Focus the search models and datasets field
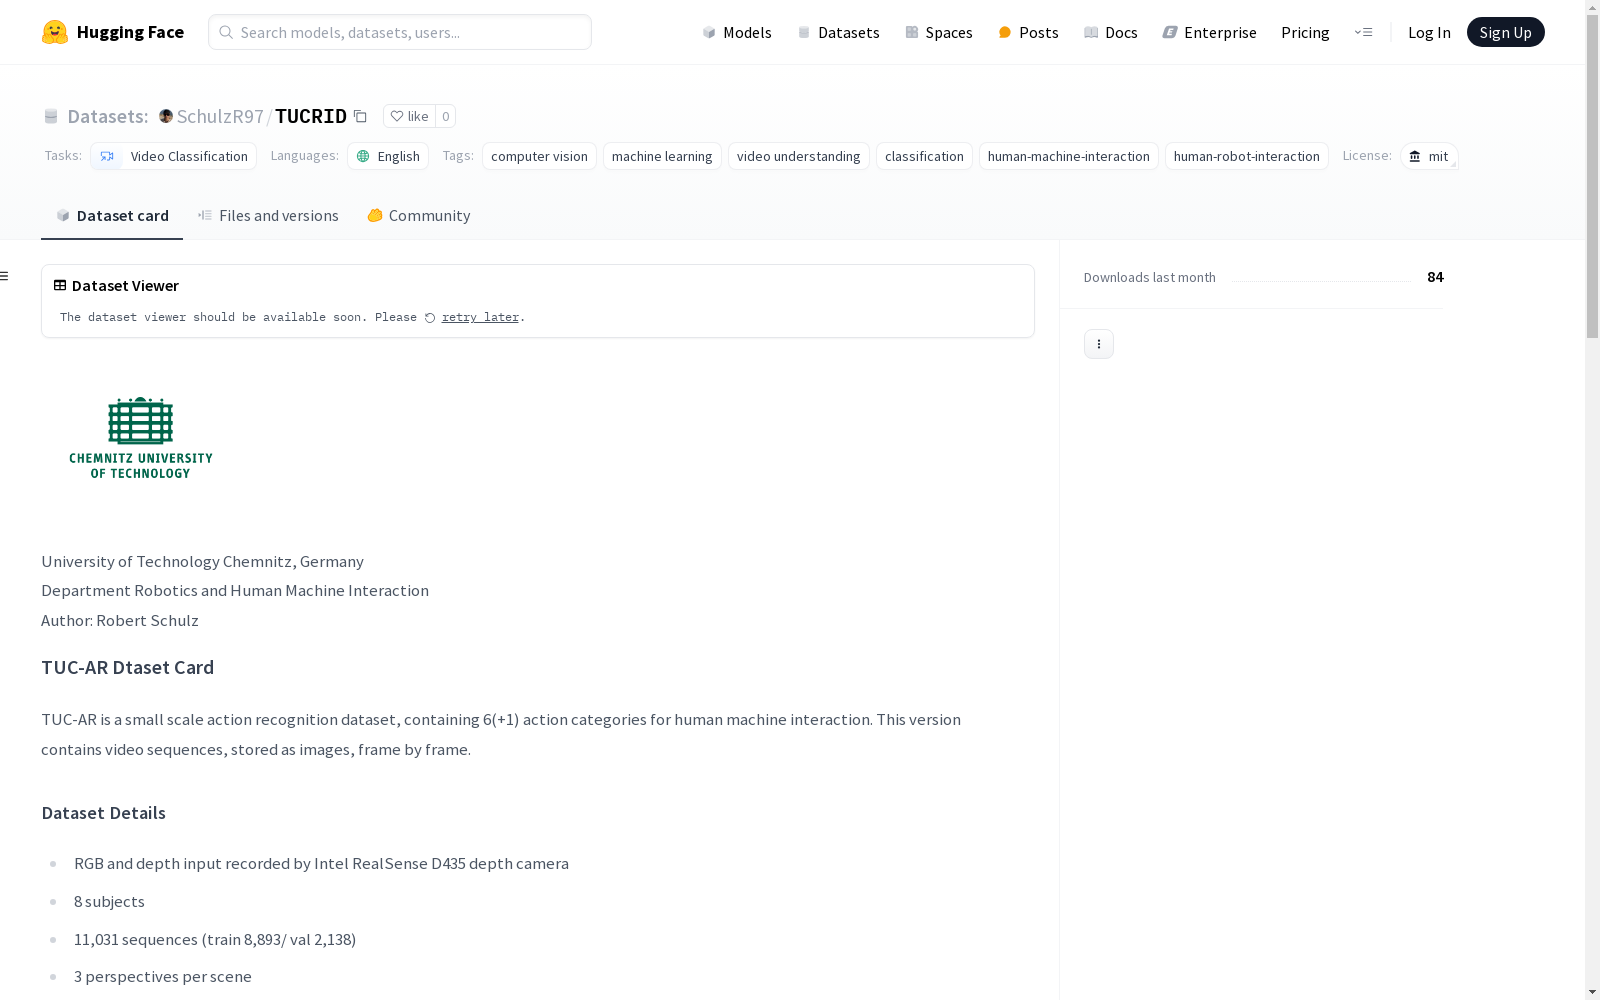The height and width of the screenshot is (1000, 1600). click(400, 32)
